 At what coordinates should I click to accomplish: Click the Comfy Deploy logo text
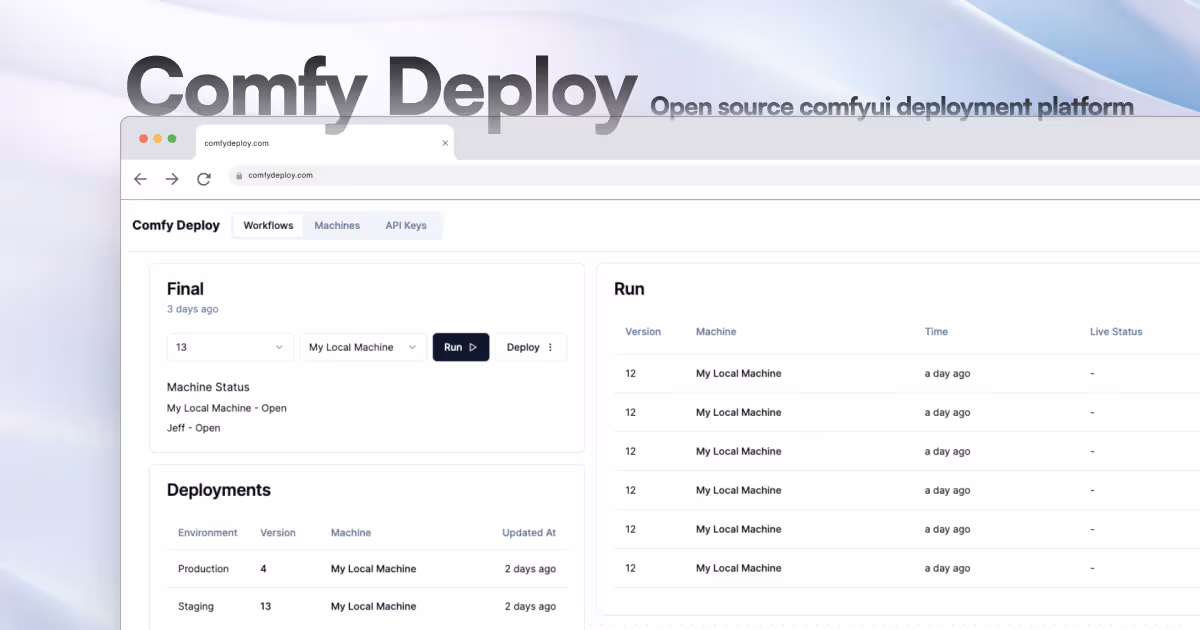point(176,225)
